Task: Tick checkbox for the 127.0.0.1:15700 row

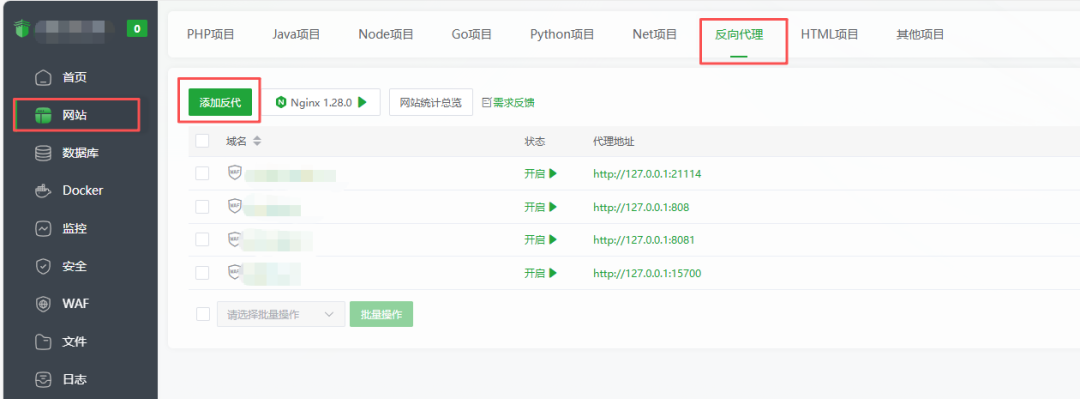Action: tap(202, 273)
